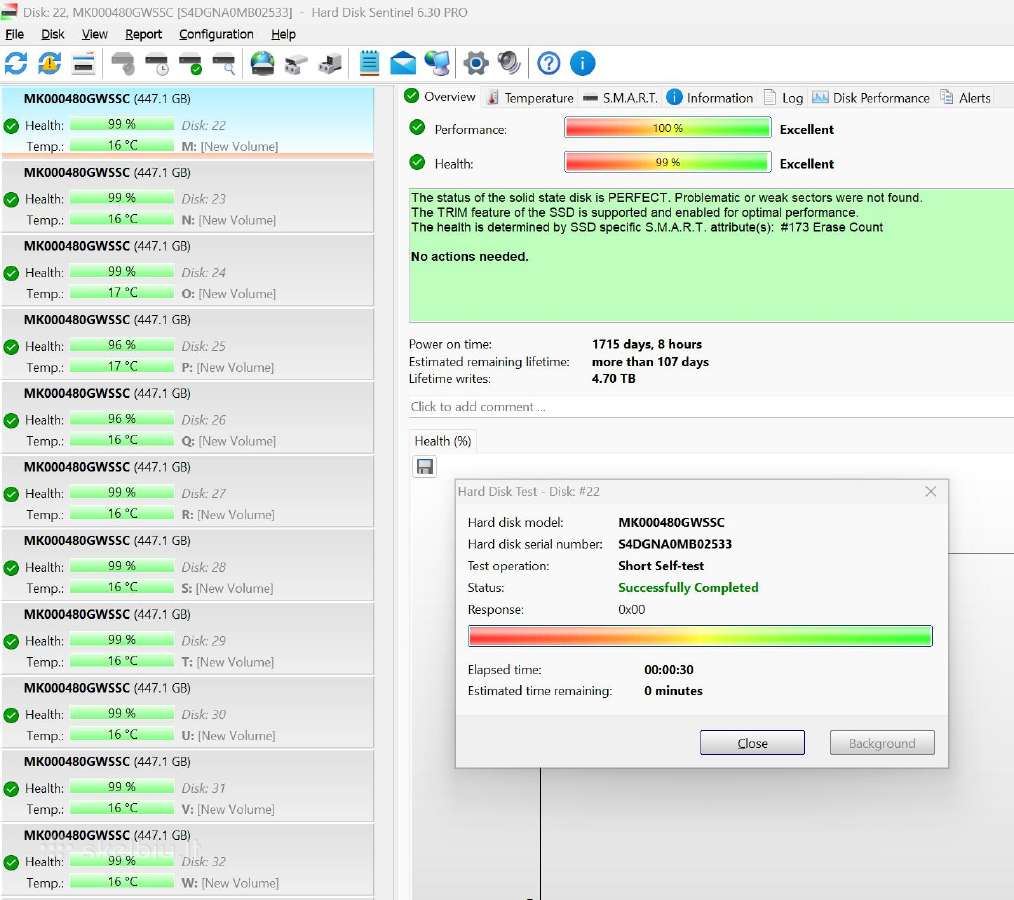Select Disk 26 Q: volume entry
This screenshot has height=900, width=1014.
pyautogui.click(x=188, y=418)
